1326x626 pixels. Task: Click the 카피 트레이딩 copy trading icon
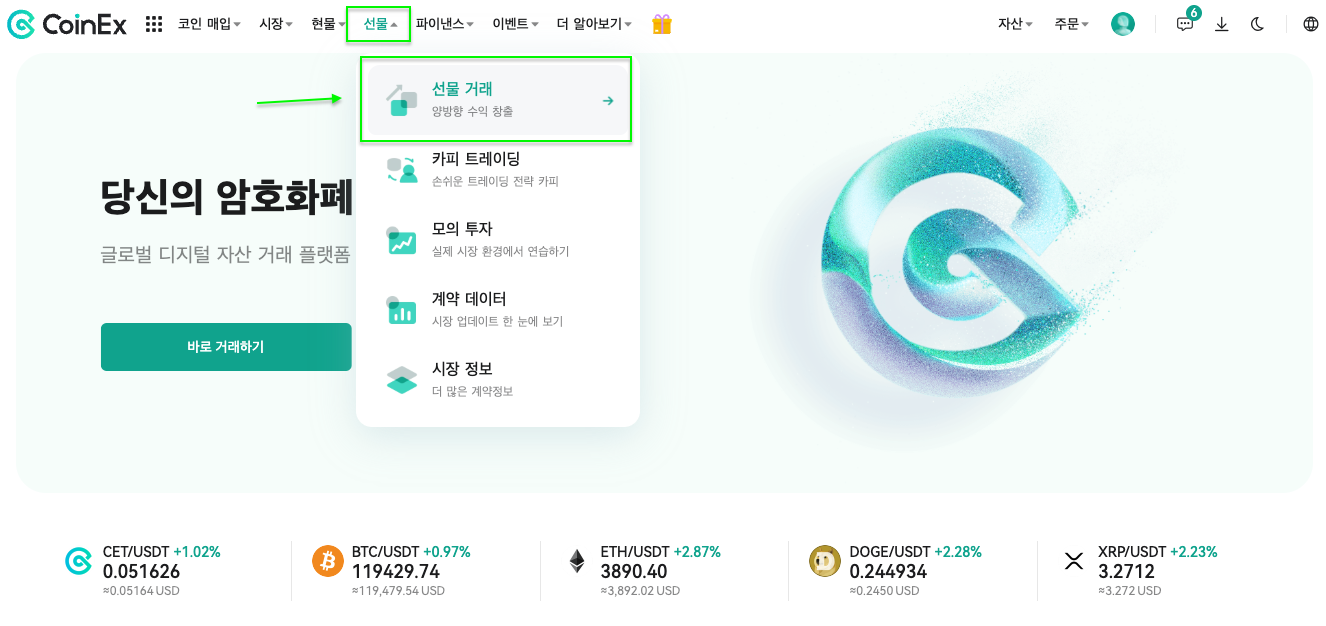[401, 167]
